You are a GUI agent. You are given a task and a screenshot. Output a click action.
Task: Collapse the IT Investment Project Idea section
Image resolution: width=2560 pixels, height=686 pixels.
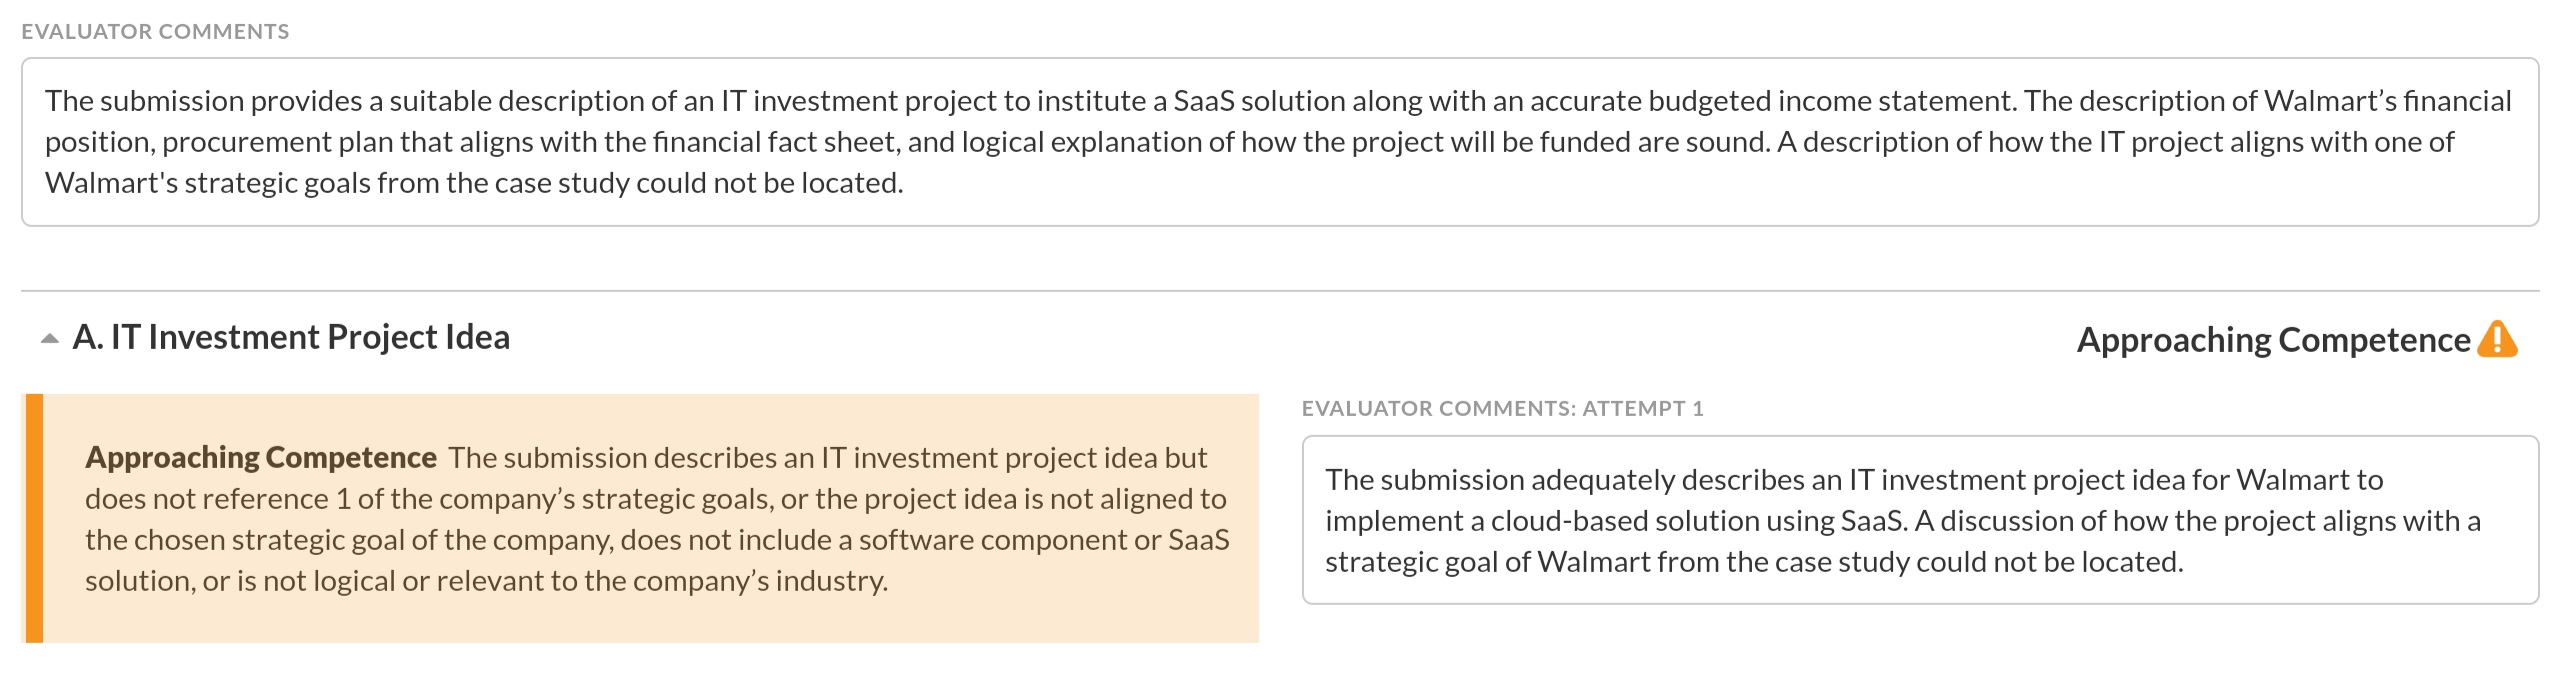pyautogui.click(x=49, y=339)
